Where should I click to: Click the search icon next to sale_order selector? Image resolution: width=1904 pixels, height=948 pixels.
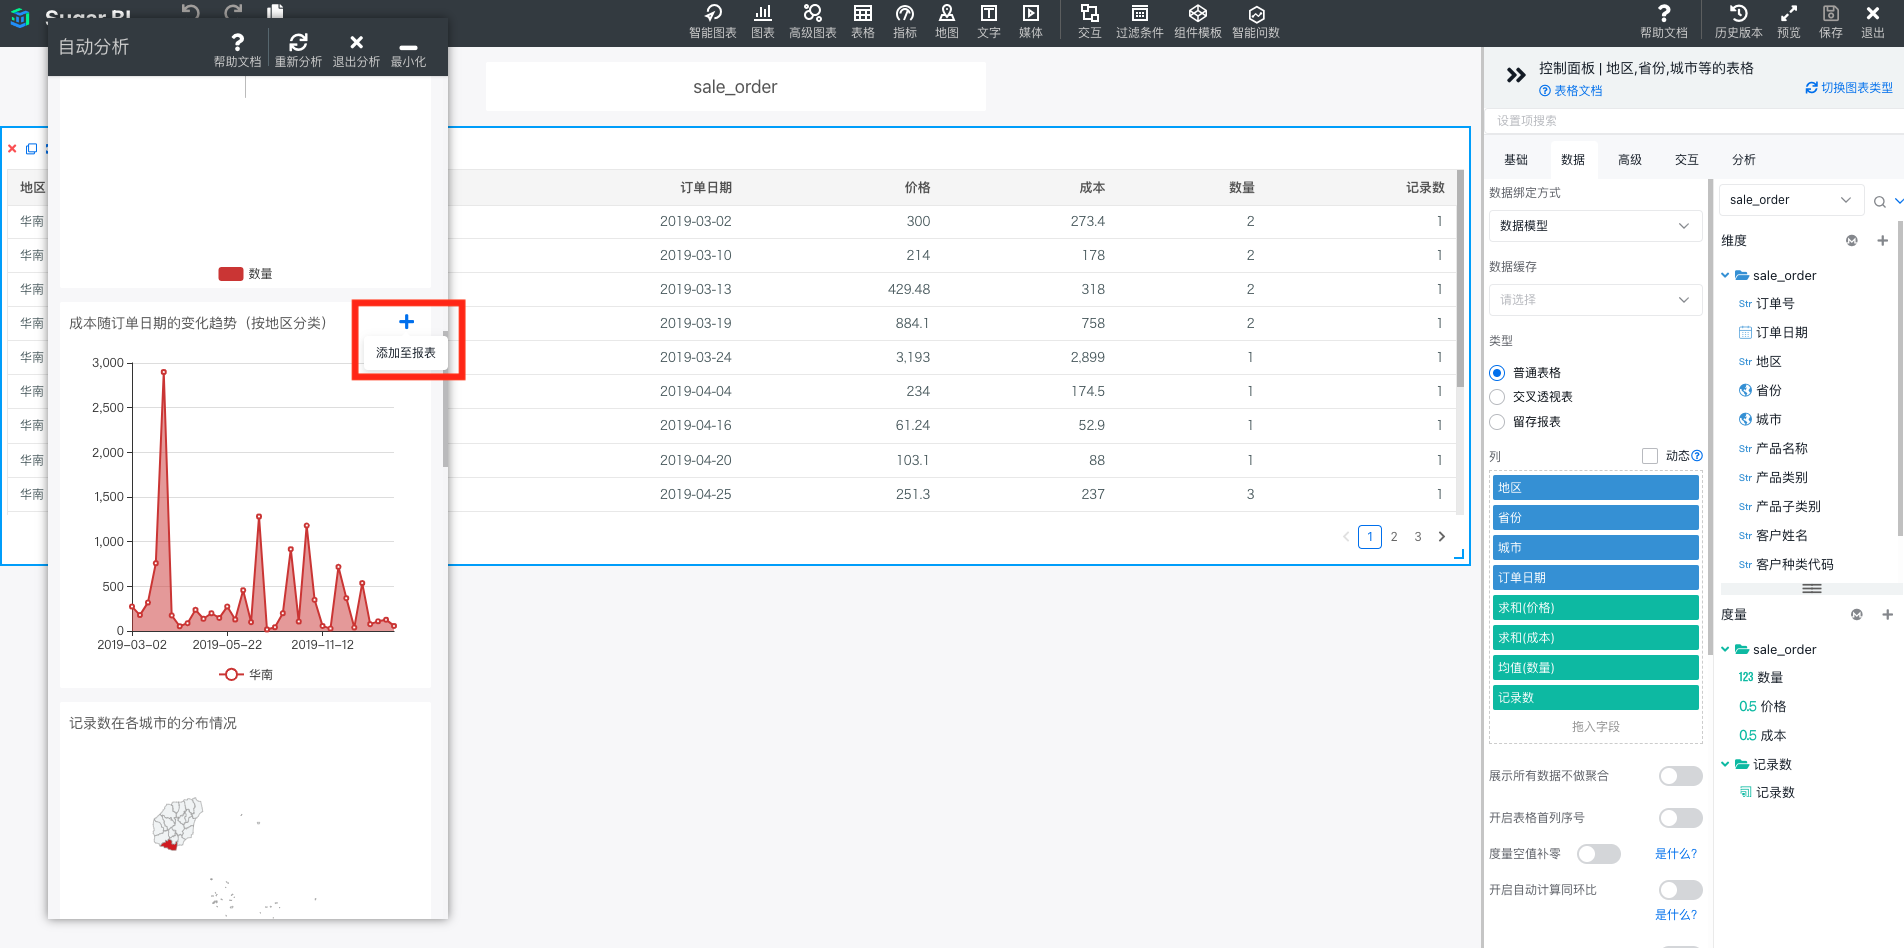click(x=1879, y=202)
